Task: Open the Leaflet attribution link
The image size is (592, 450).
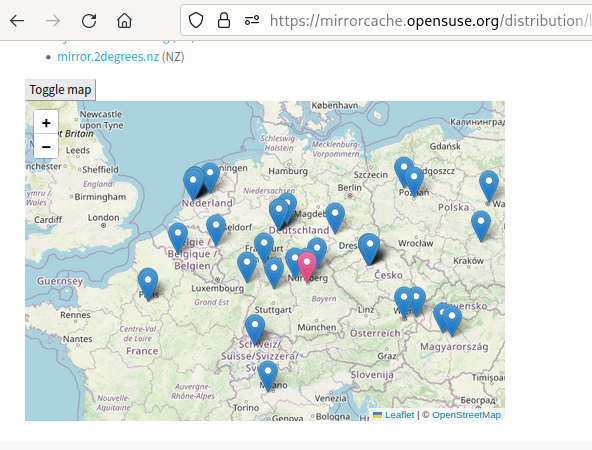Action: [x=399, y=415]
